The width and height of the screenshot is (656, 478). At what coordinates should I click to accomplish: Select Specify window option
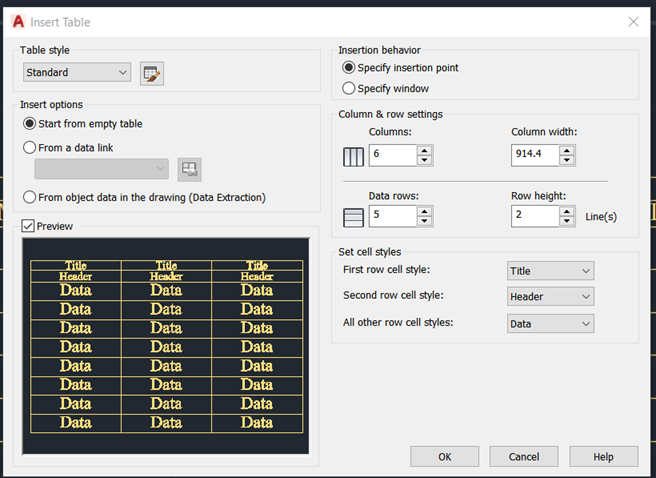point(385,88)
